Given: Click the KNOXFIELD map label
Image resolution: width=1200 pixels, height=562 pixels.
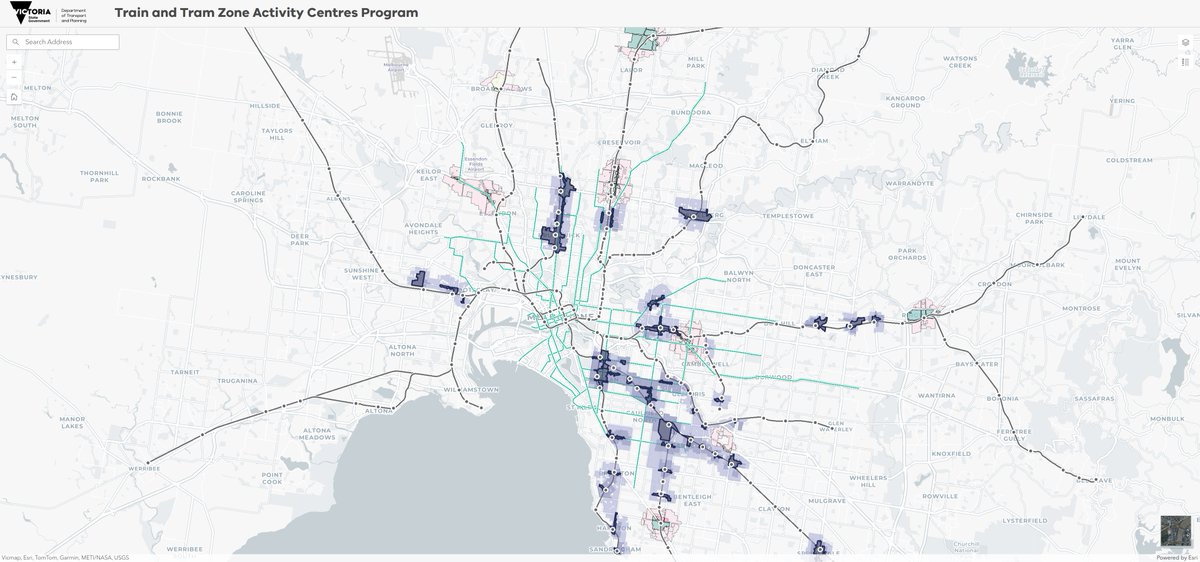Looking at the screenshot, I should point(950,453).
